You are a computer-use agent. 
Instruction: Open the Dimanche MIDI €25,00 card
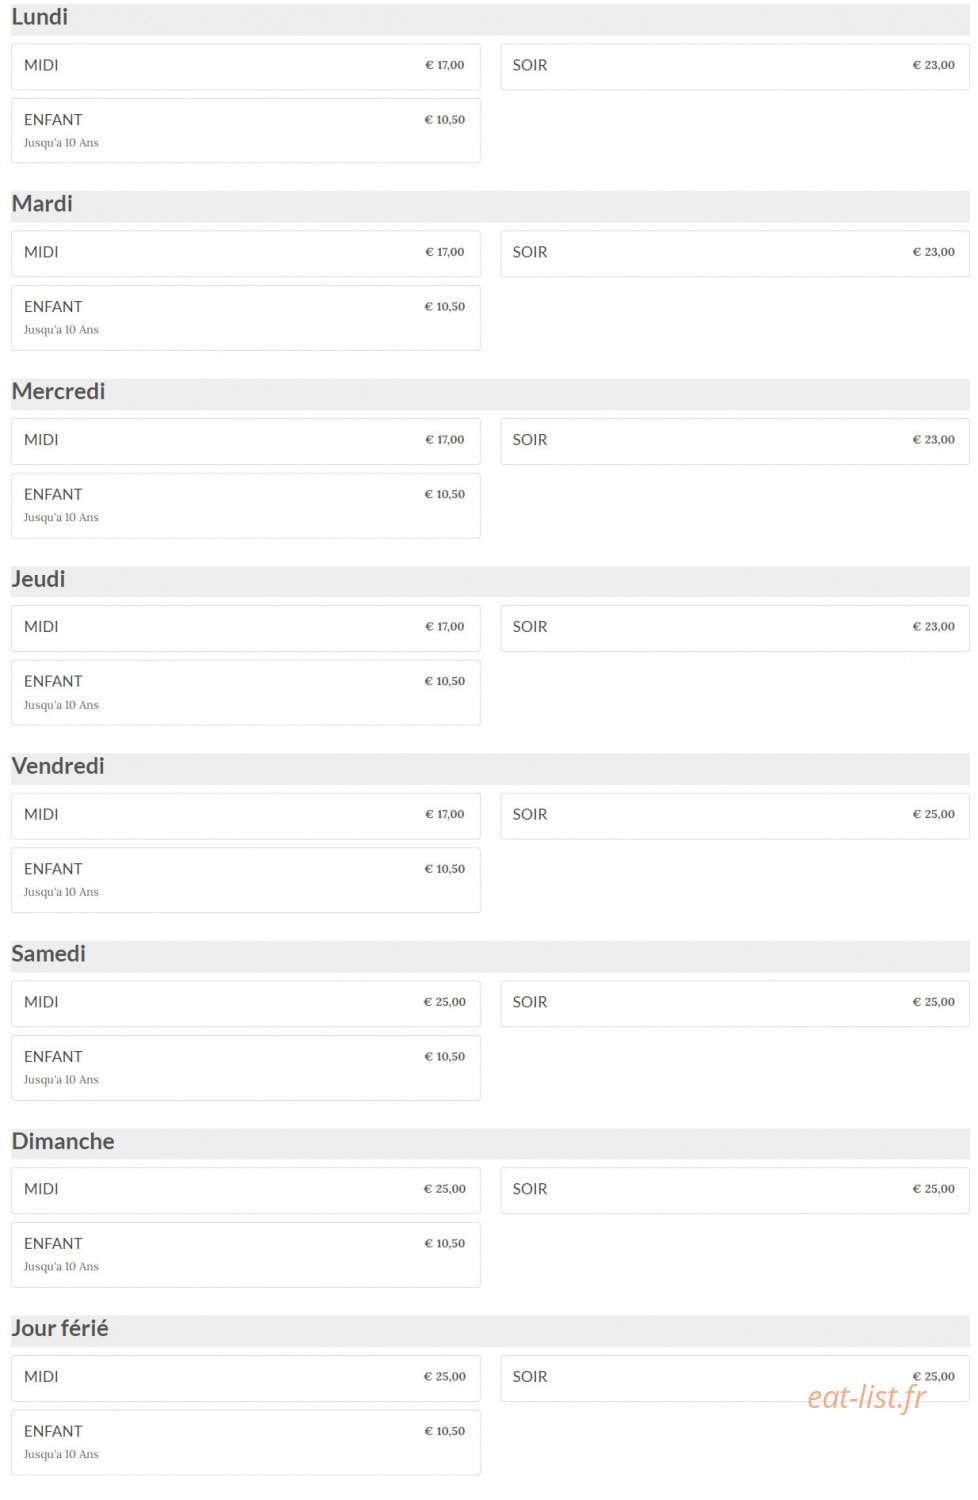click(x=245, y=1190)
